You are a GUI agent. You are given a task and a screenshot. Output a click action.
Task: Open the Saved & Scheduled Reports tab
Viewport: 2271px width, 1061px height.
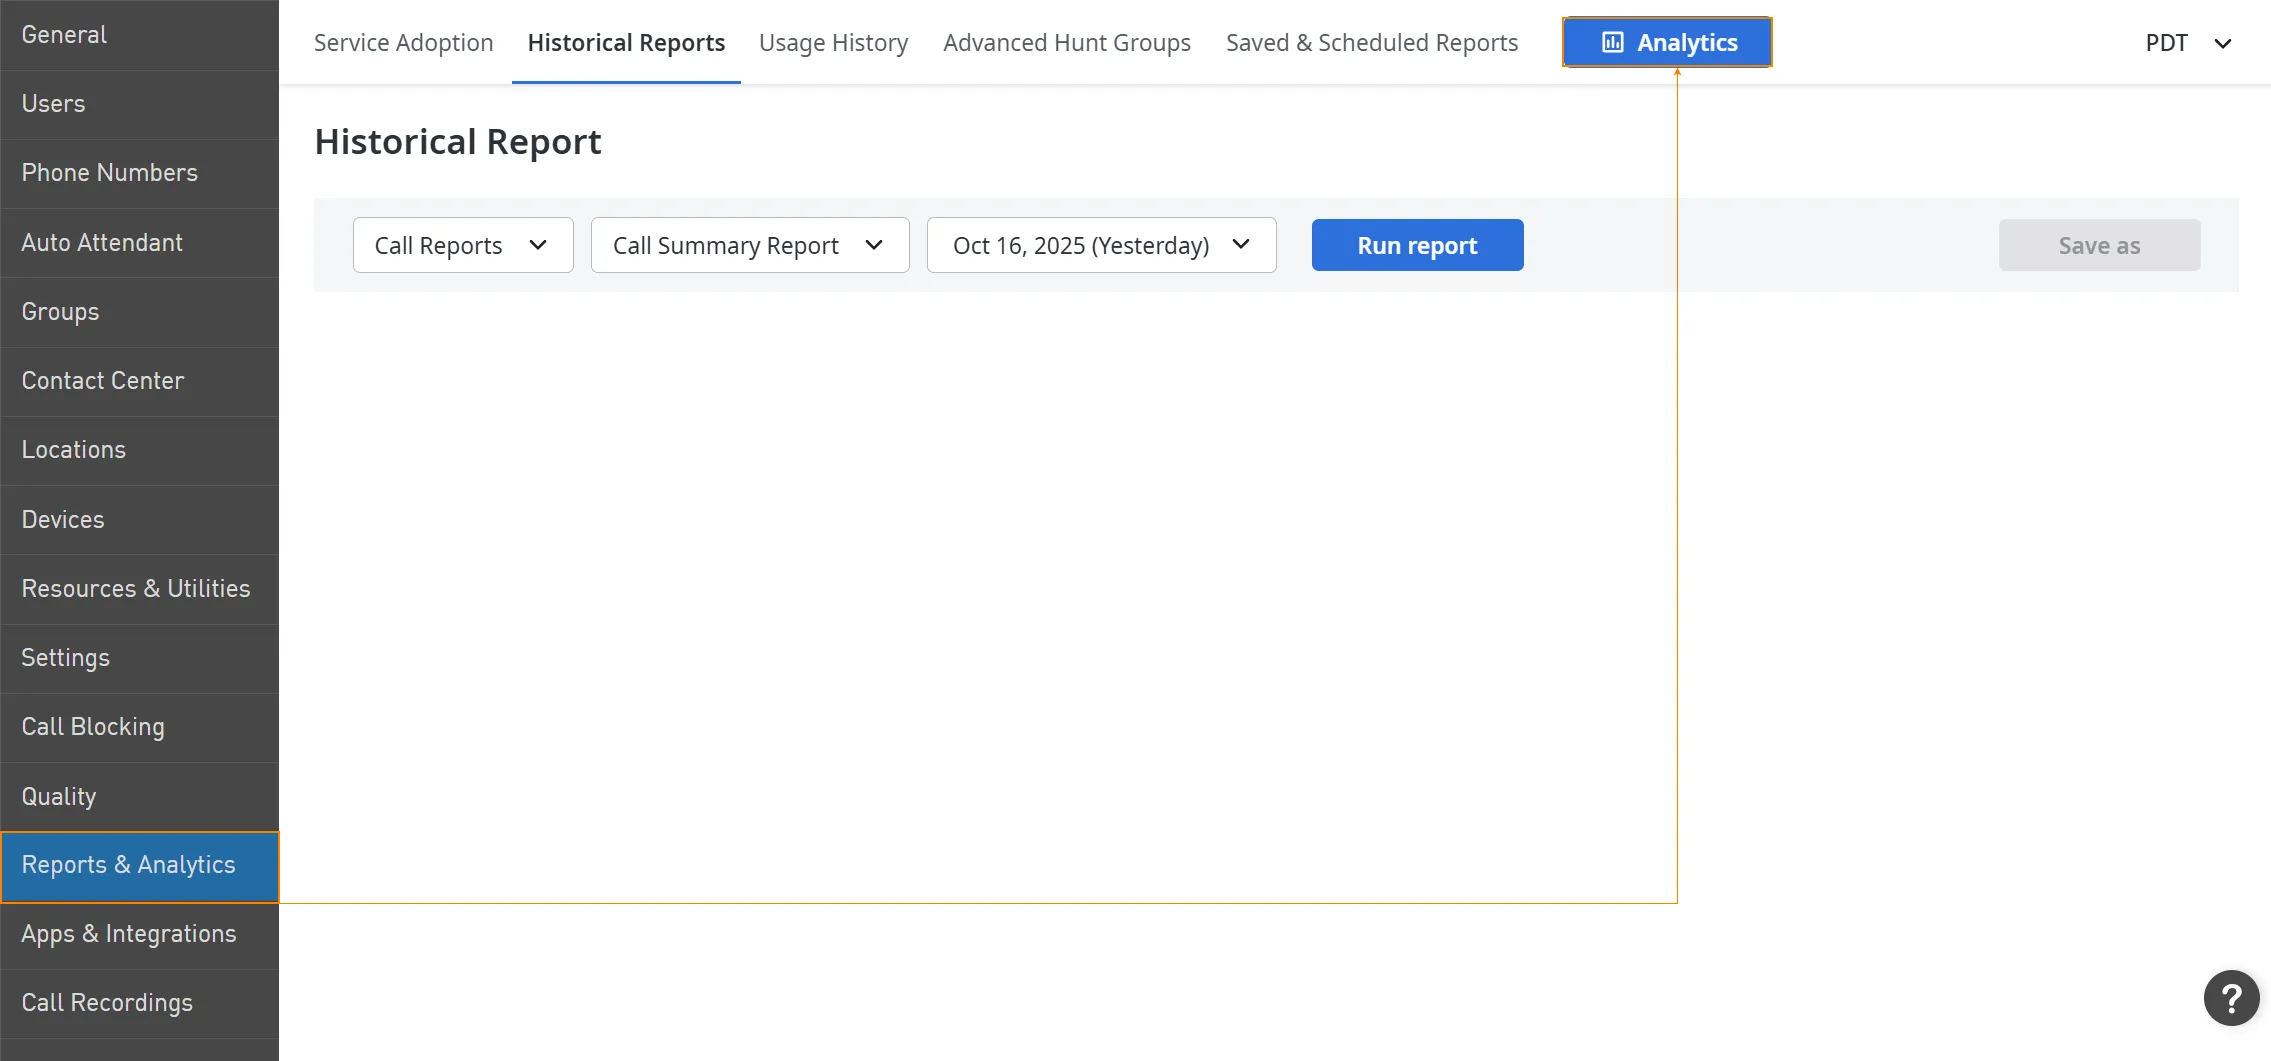[x=1371, y=43]
